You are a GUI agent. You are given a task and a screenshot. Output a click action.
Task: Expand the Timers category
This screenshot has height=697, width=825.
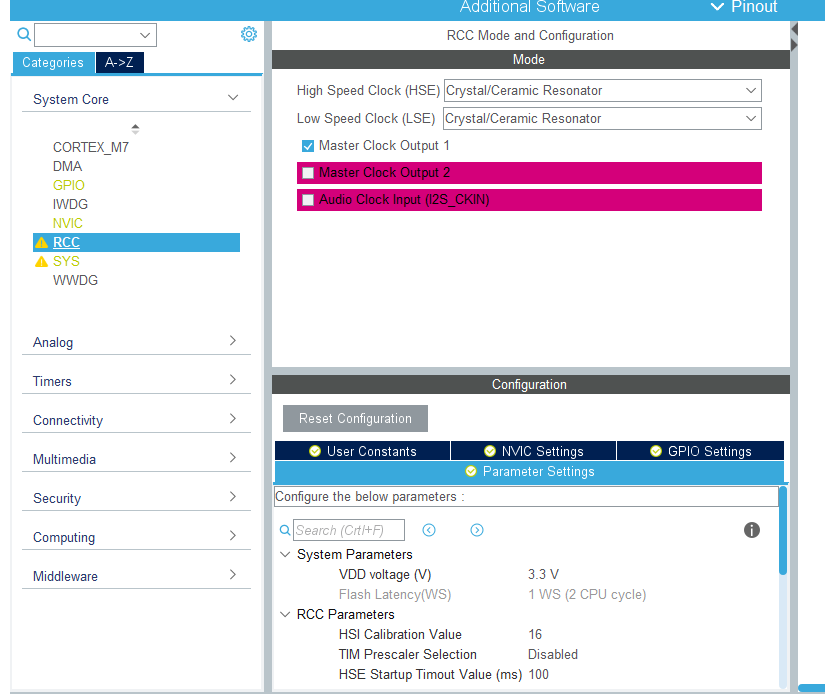(135, 381)
